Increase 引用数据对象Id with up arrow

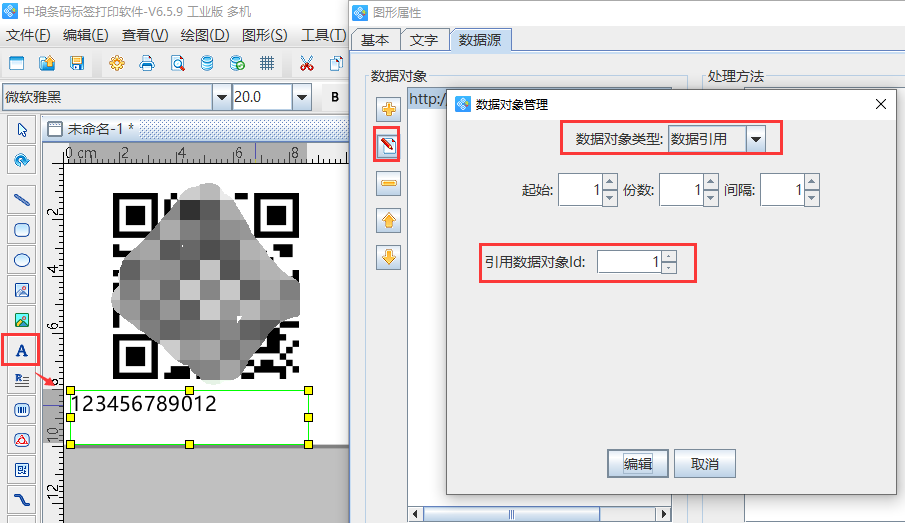click(668, 256)
